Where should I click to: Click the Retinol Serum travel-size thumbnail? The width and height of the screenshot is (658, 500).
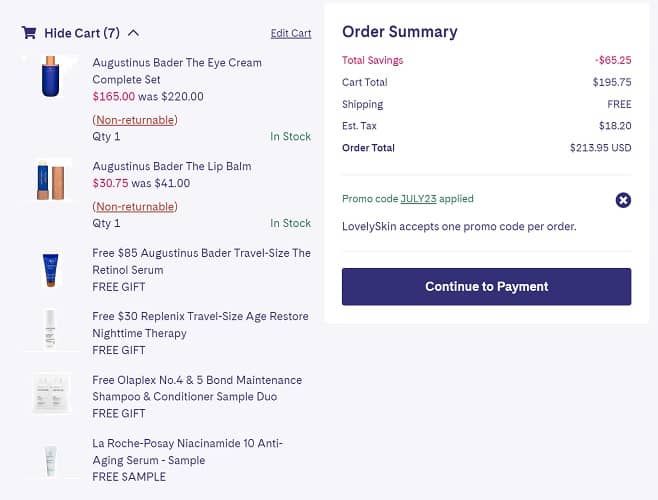pyautogui.click(x=51, y=269)
